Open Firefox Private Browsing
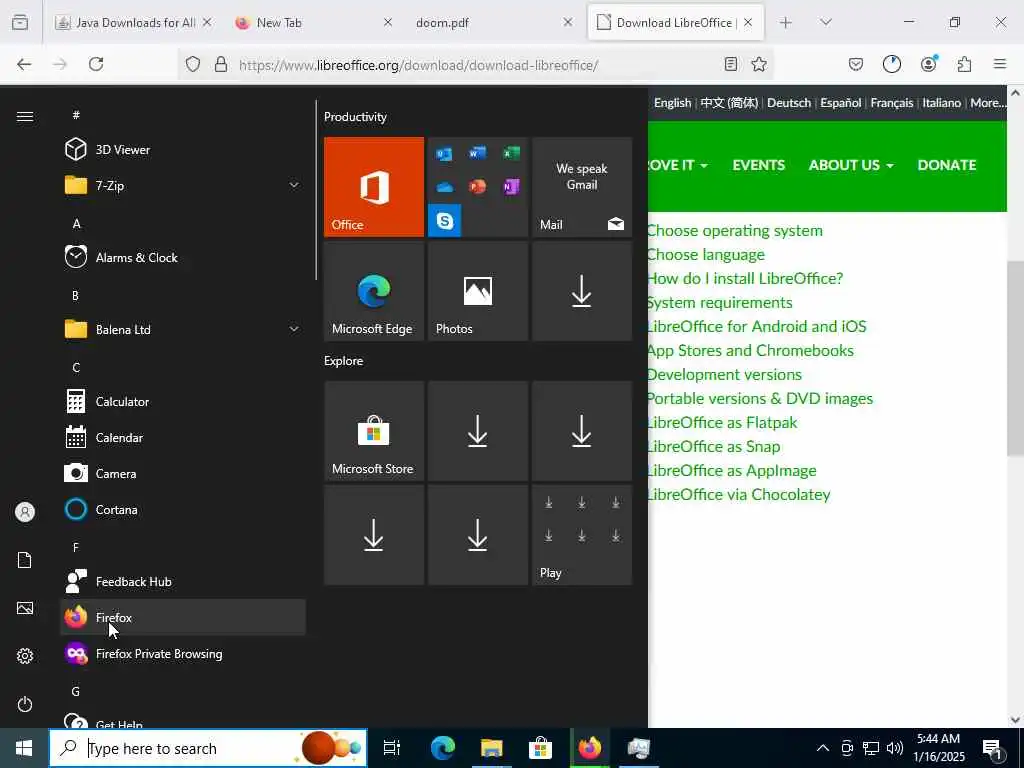Image resolution: width=1024 pixels, height=768 pixels. 183,653
